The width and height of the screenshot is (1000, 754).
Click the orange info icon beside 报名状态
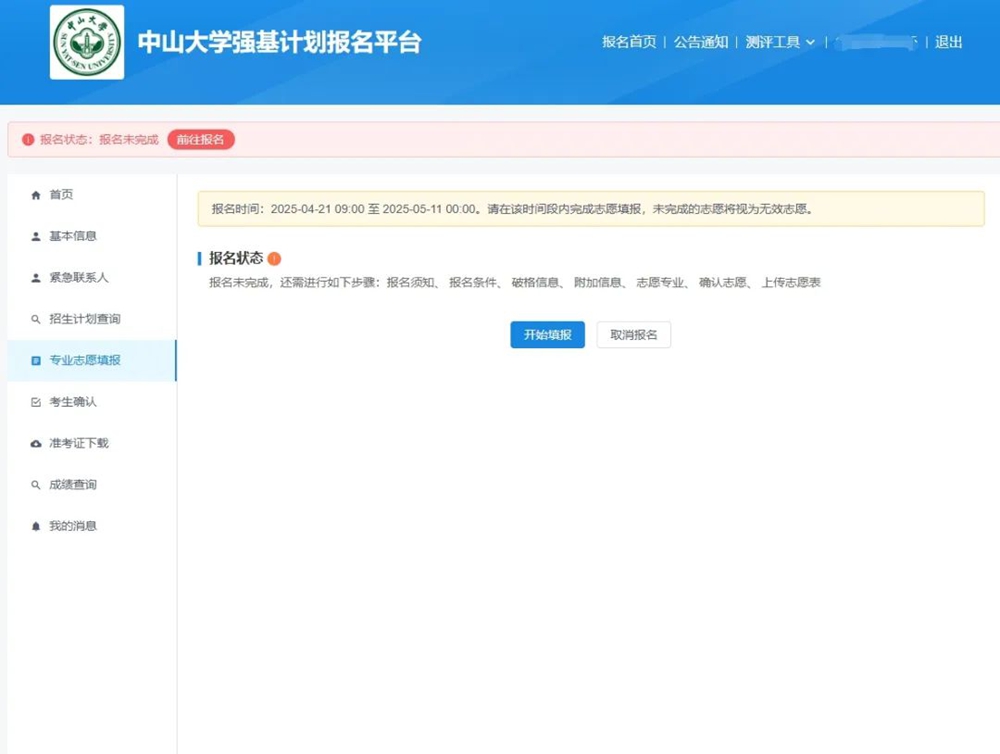(274, 259)
